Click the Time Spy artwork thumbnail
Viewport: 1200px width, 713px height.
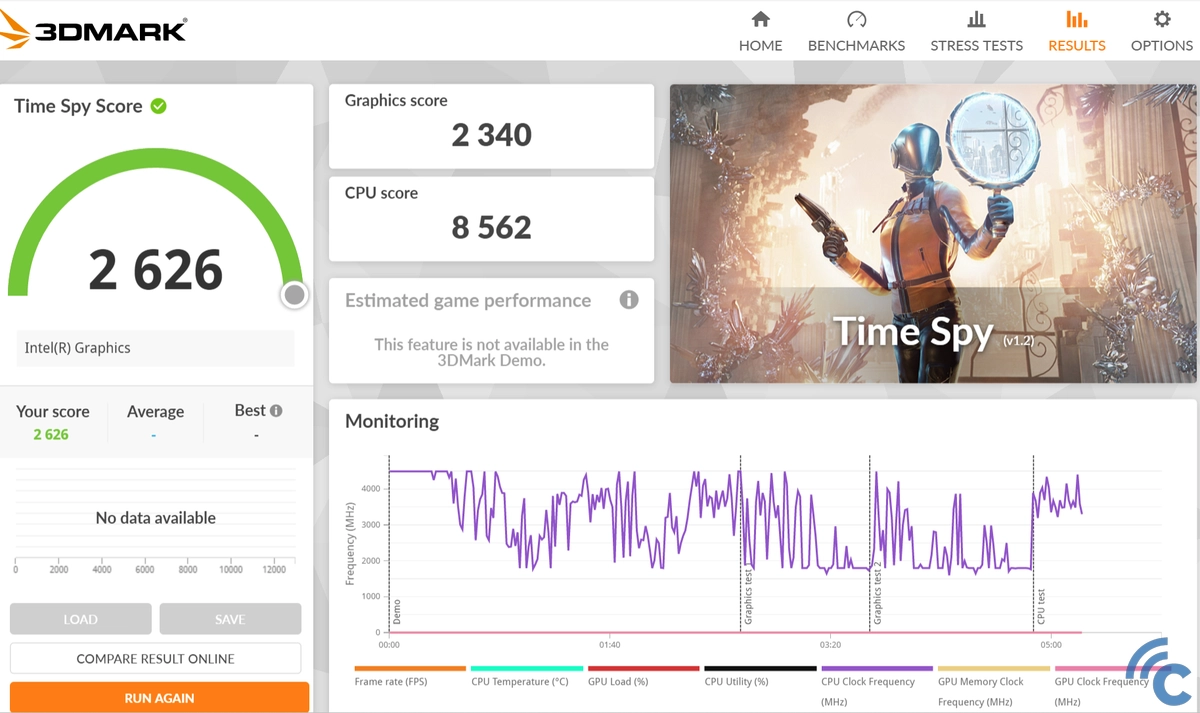(x=932, y=233)
